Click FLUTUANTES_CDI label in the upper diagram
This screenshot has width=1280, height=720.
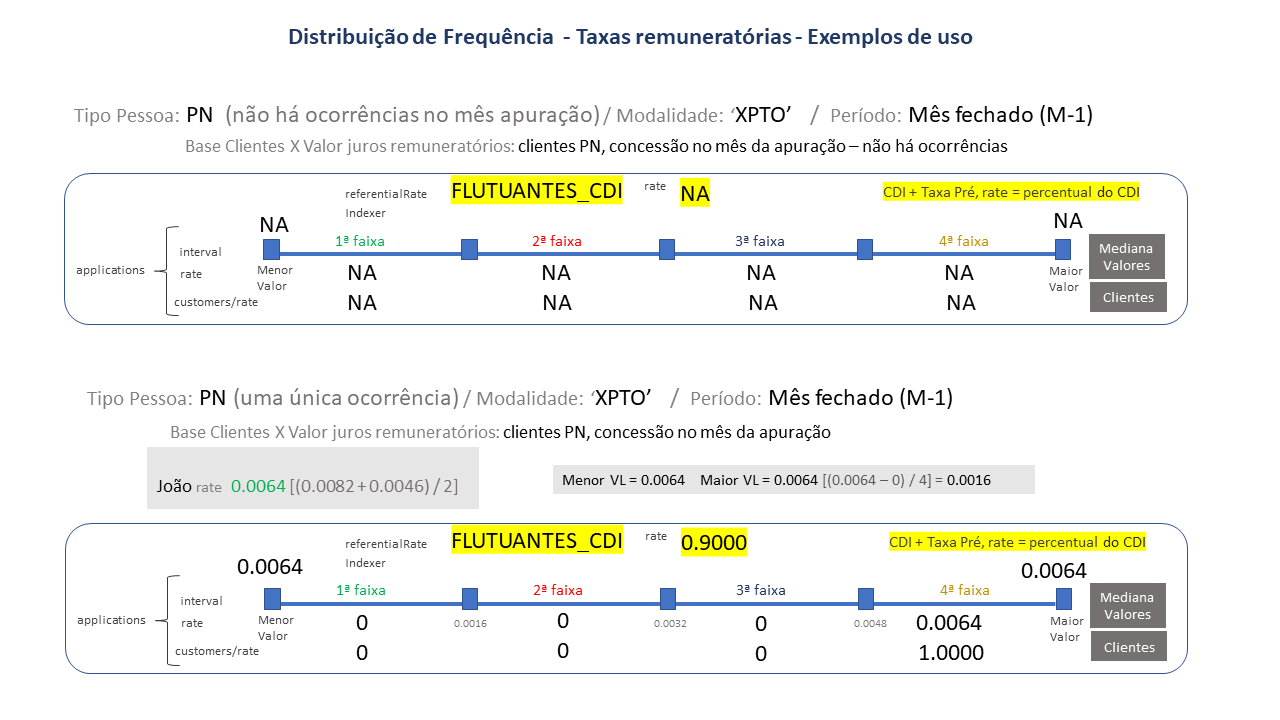click(537, 191)
